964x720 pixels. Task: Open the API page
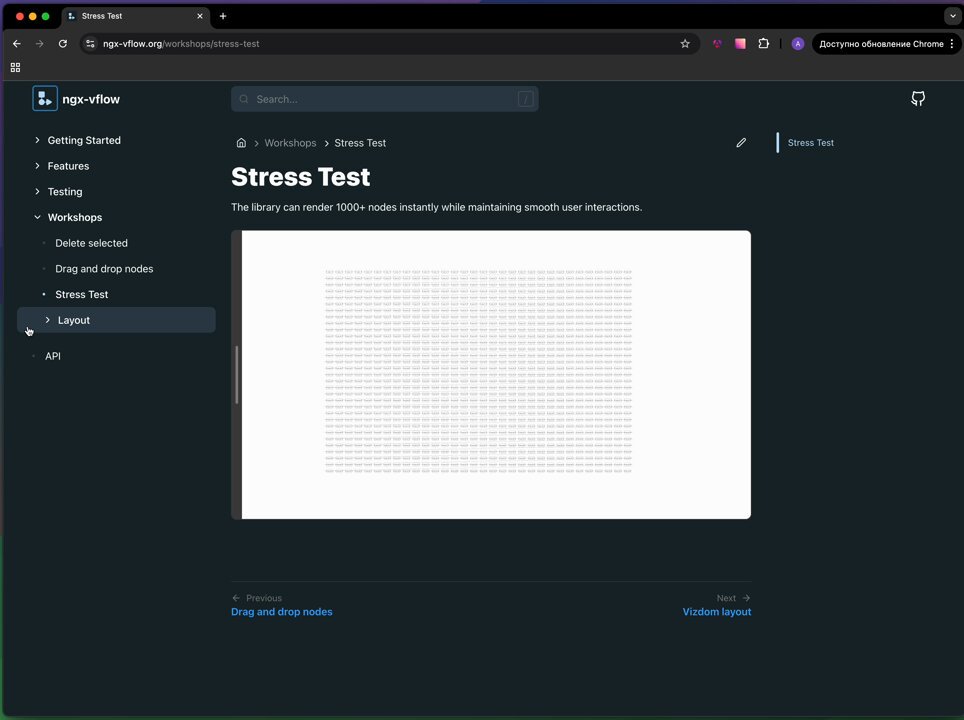[x=53, y=356]
